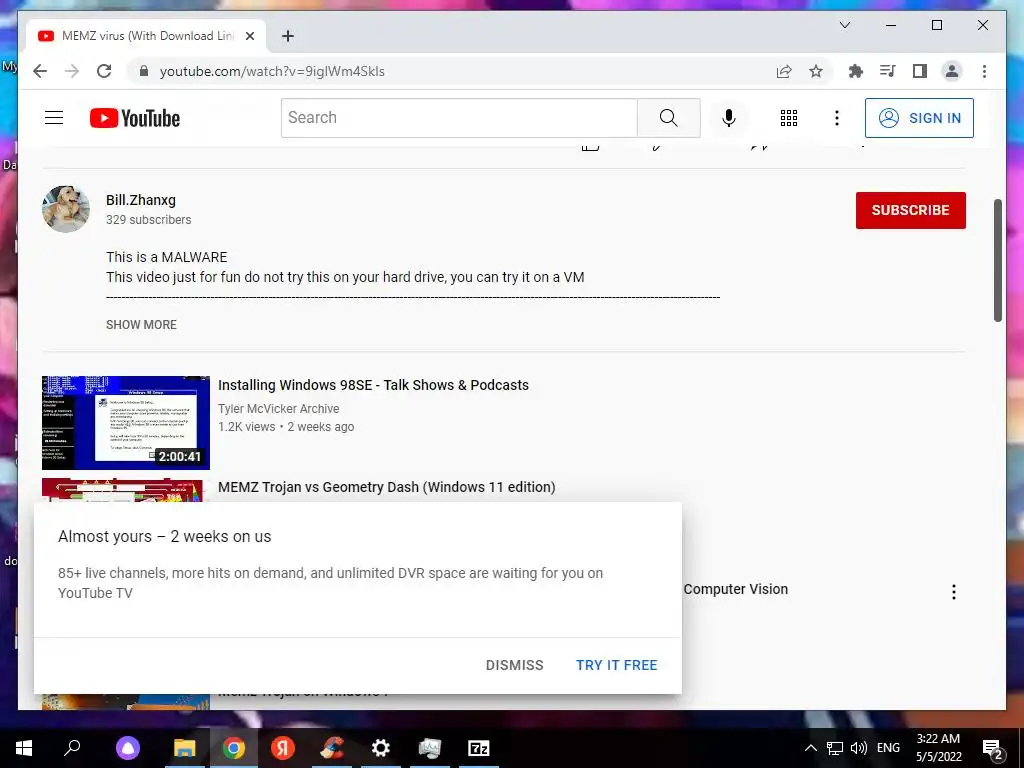Expand the tab search chevron
This screenshot has height=768, width=1024.
(844, 25)
